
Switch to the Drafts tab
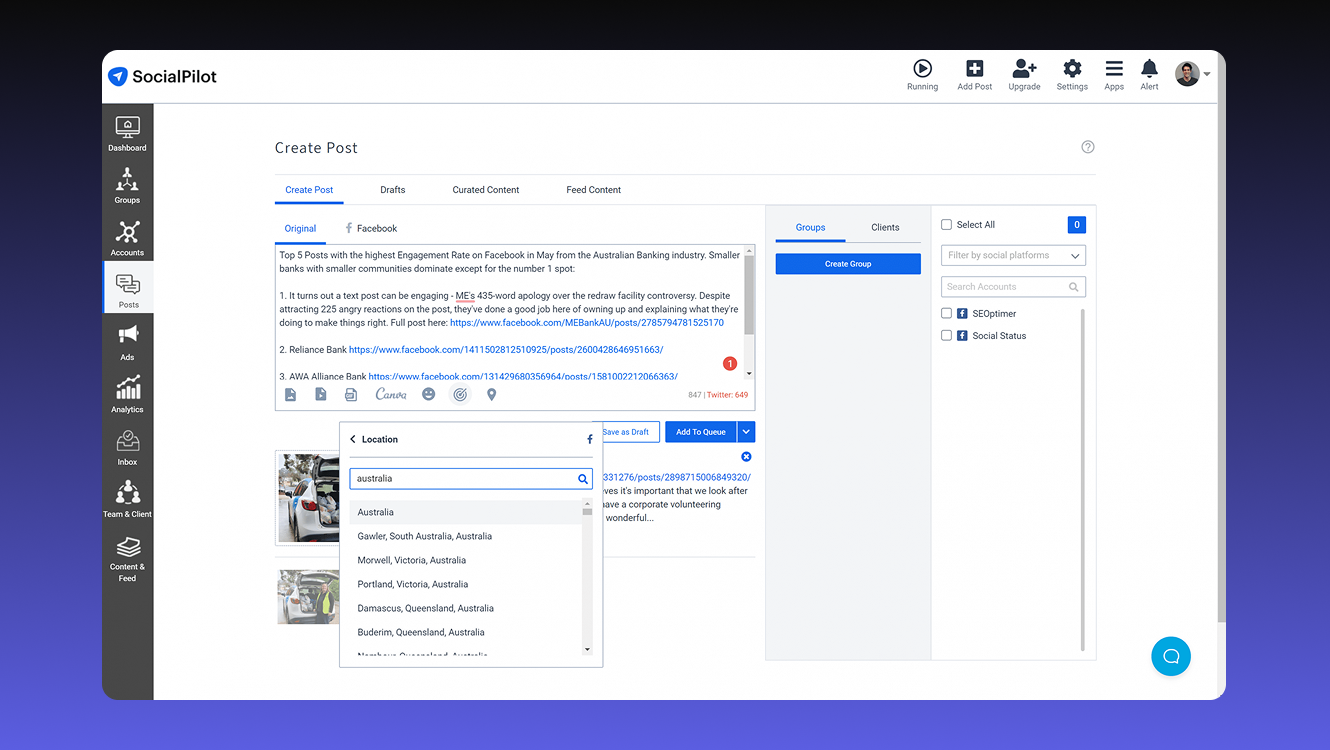coord(393,190)
